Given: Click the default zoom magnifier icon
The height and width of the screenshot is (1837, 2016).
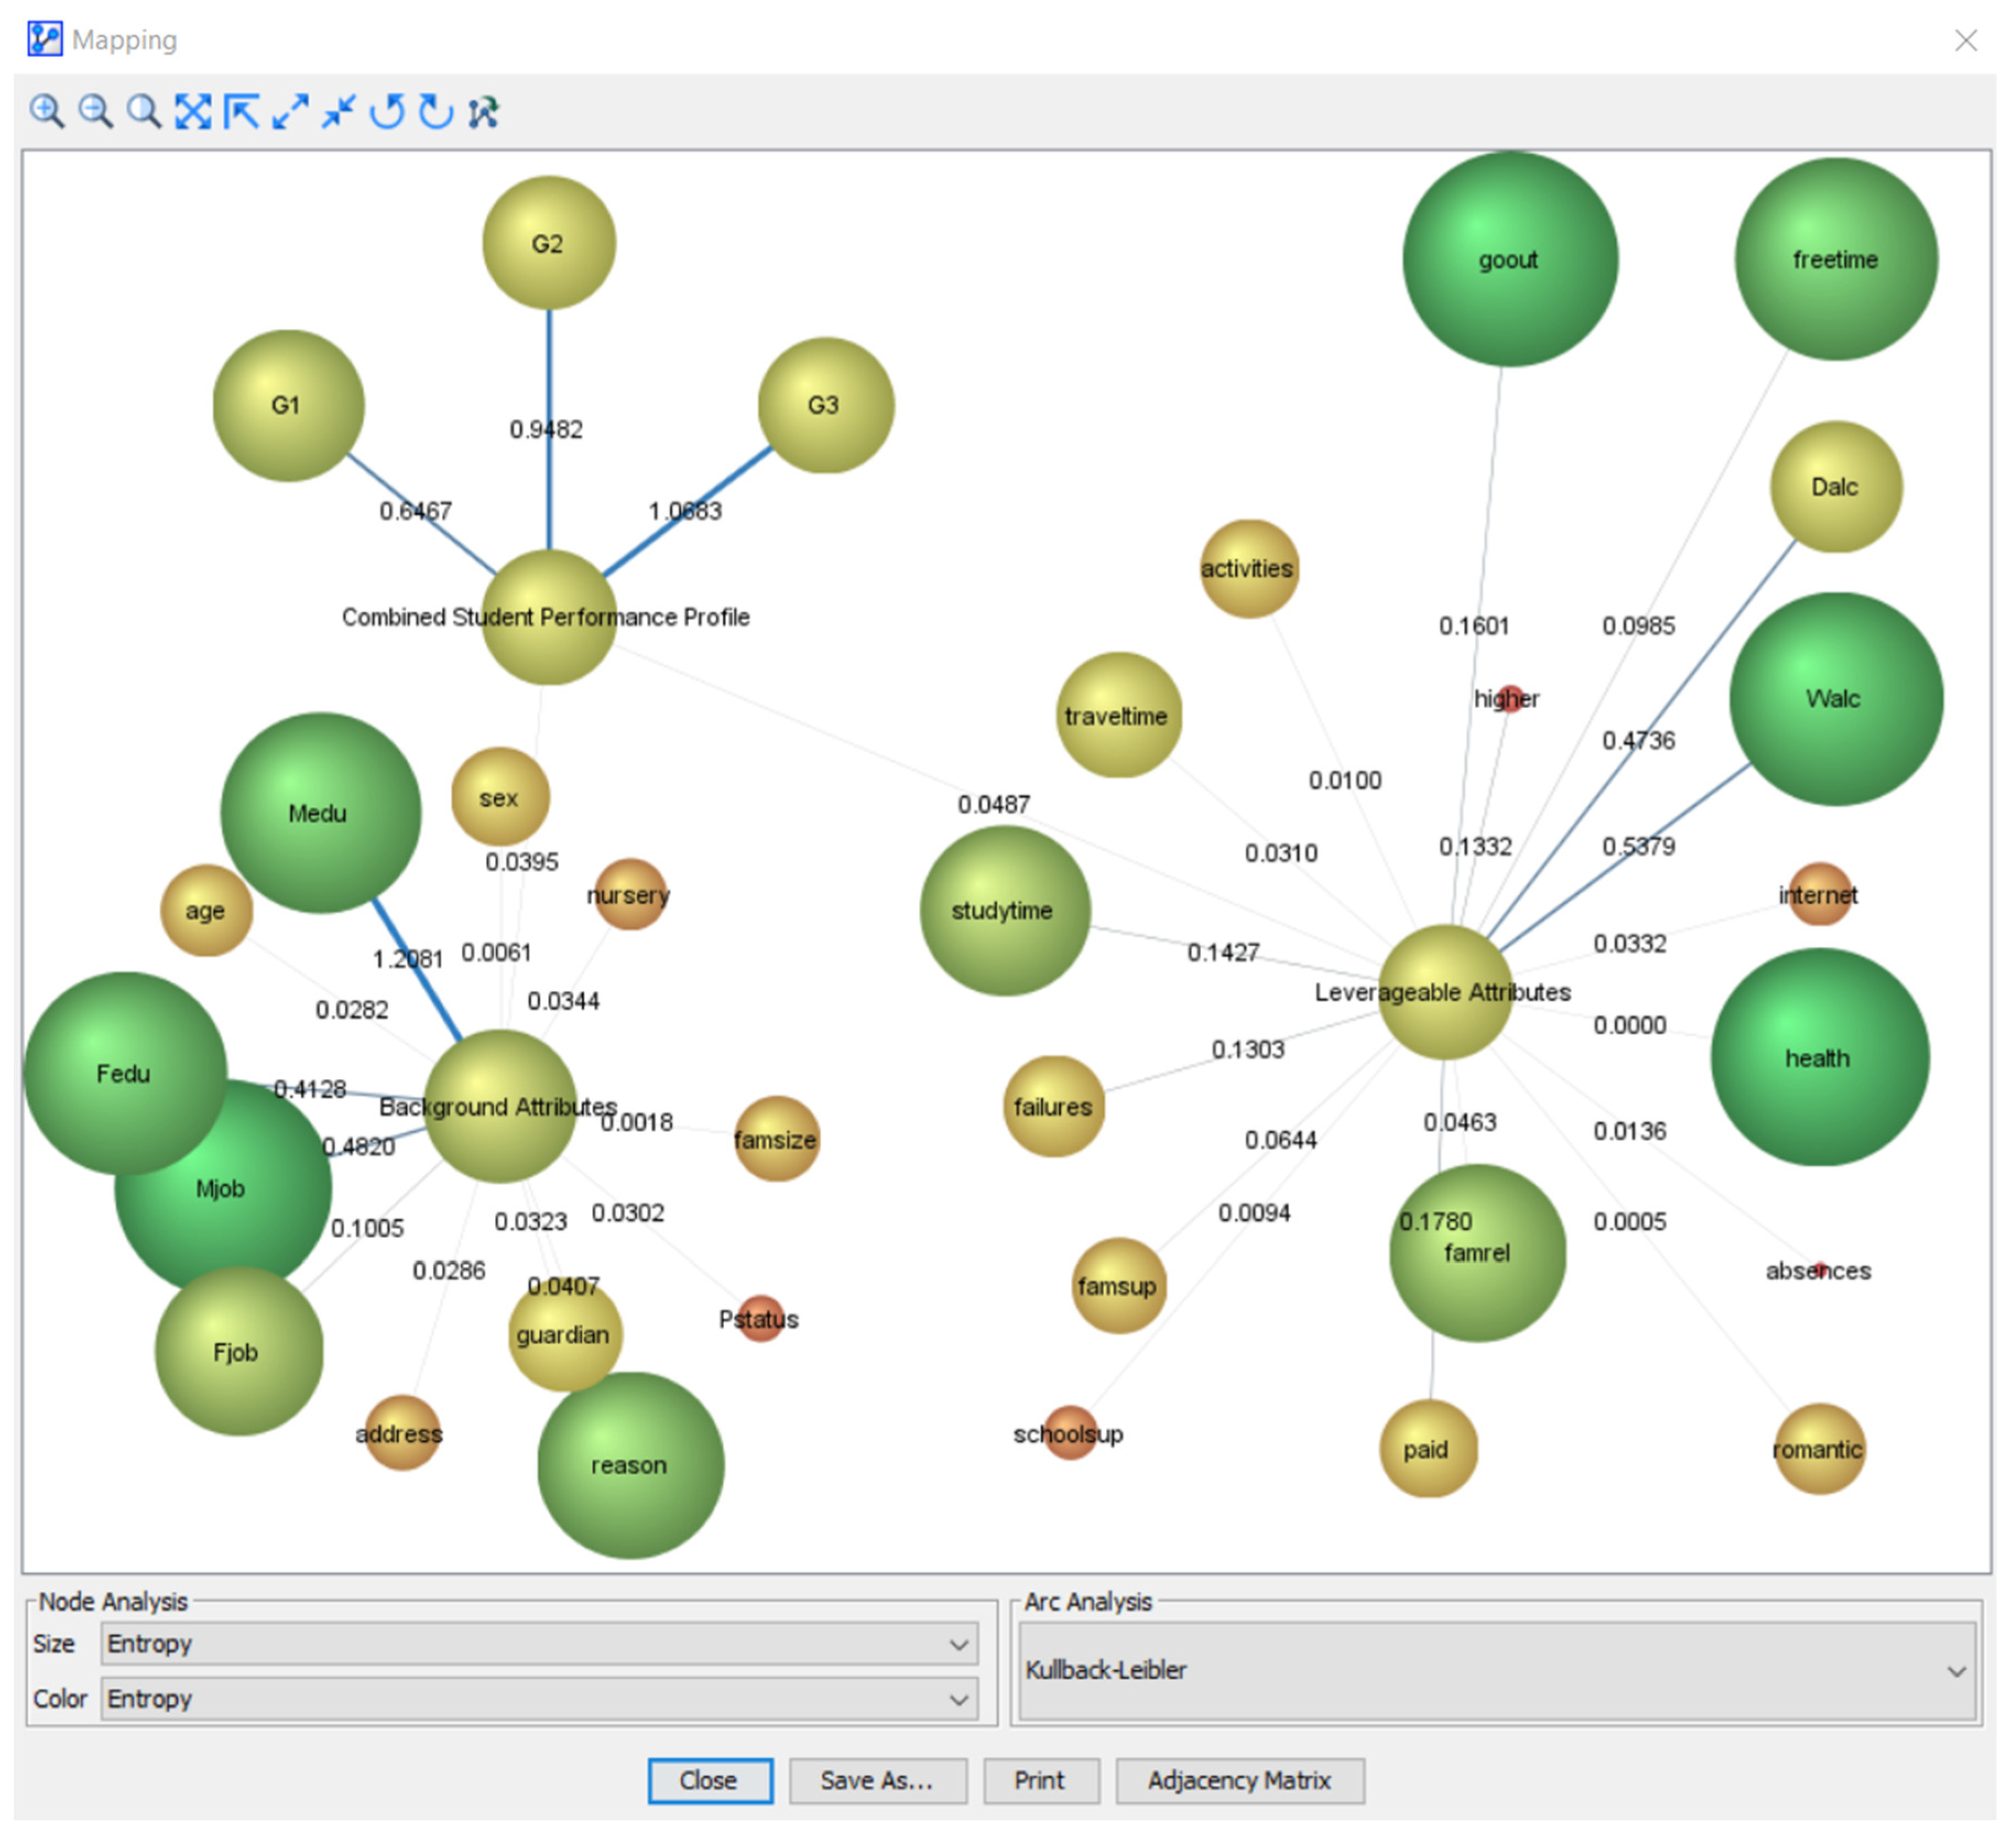Looking at the screenshot, I should pos(144,112).
